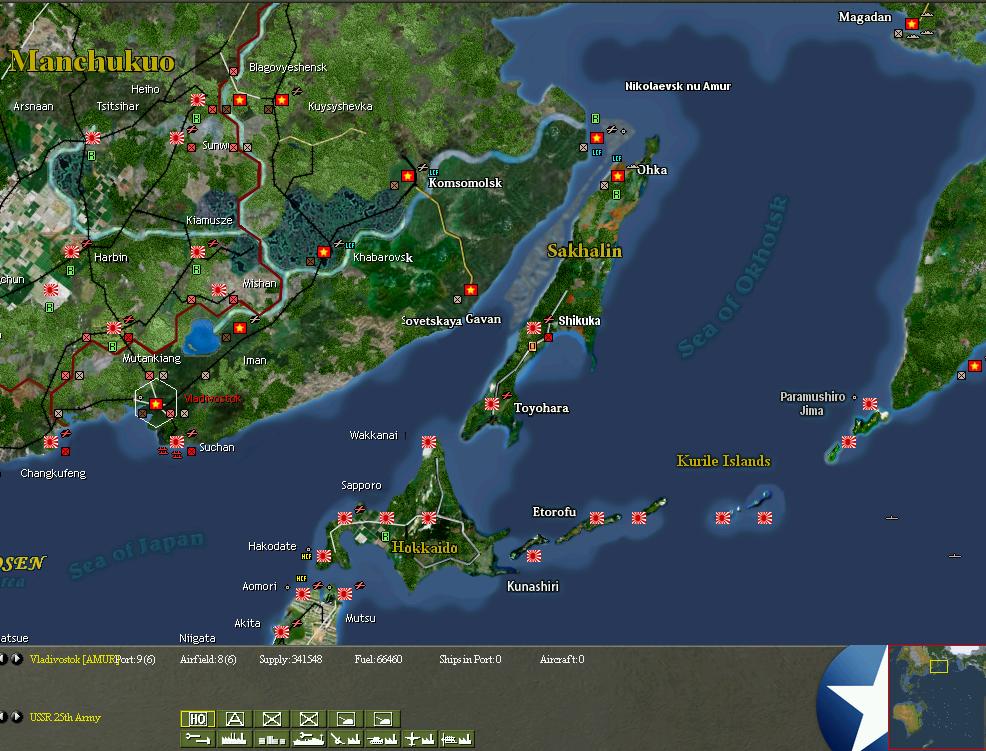Select the HQ unit icon
Screen dimensions: 986x751
(x=198, y=719)
